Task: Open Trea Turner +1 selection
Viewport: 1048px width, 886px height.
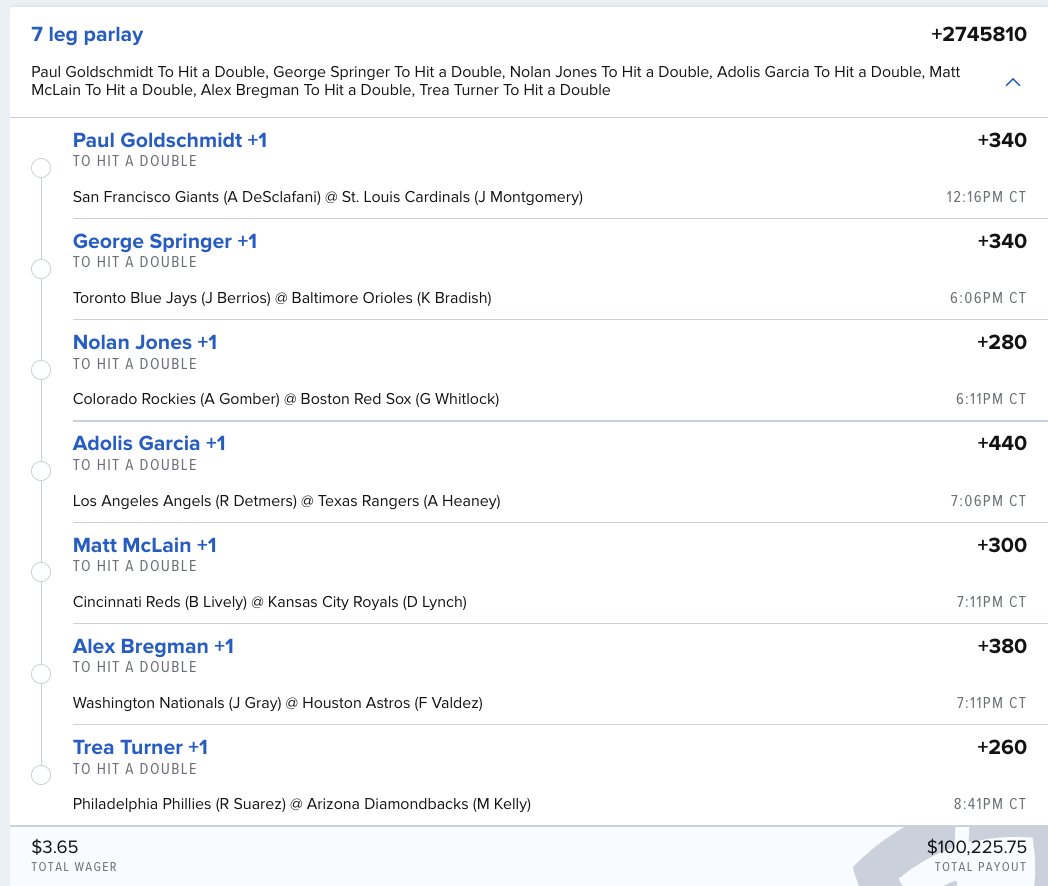Action: point(140,747)
